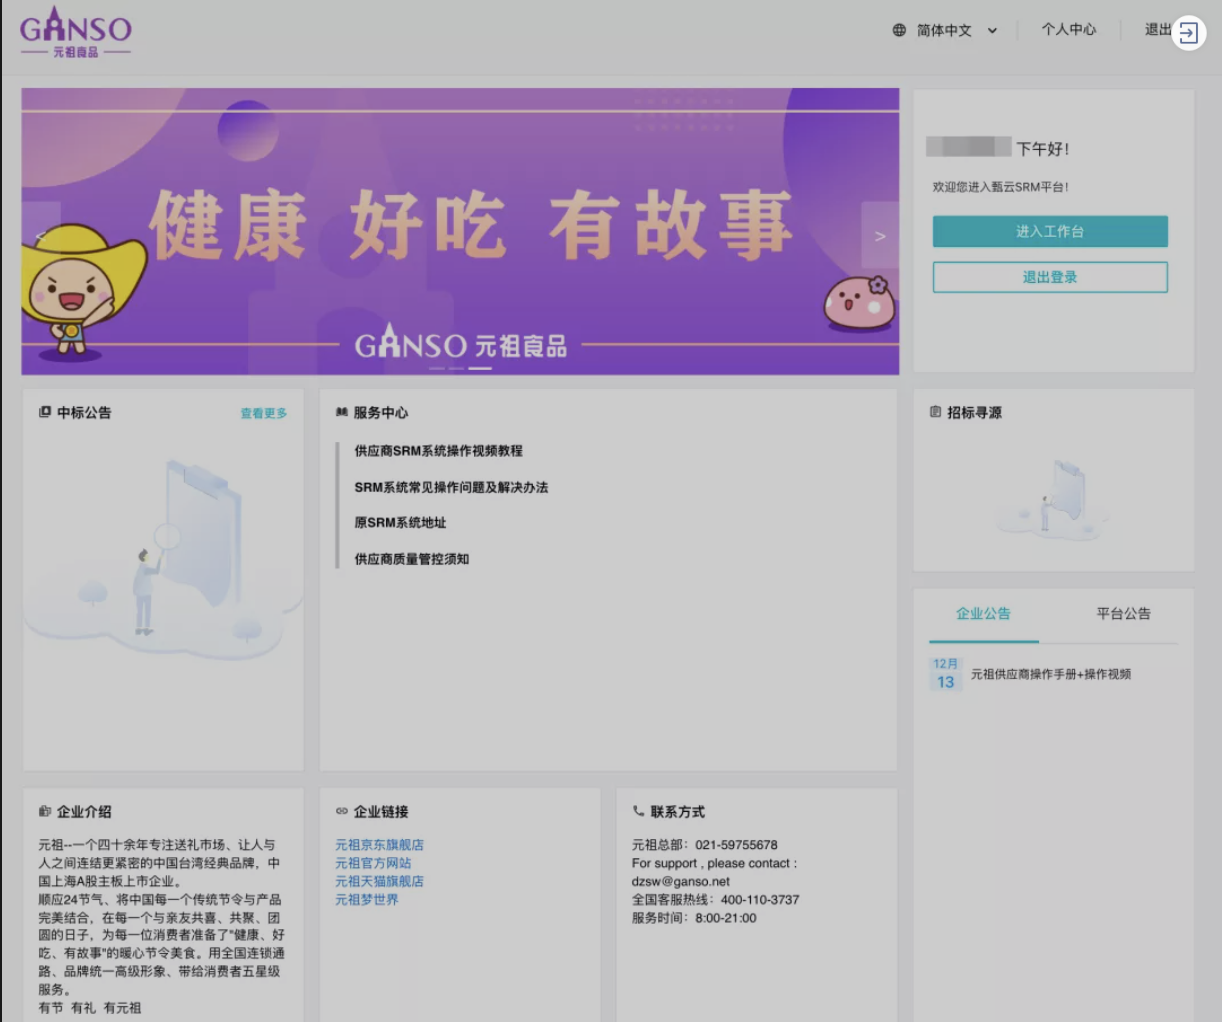Click the 企业介绍 section icon
The image size is (1222, 1022).
[45, 811]
